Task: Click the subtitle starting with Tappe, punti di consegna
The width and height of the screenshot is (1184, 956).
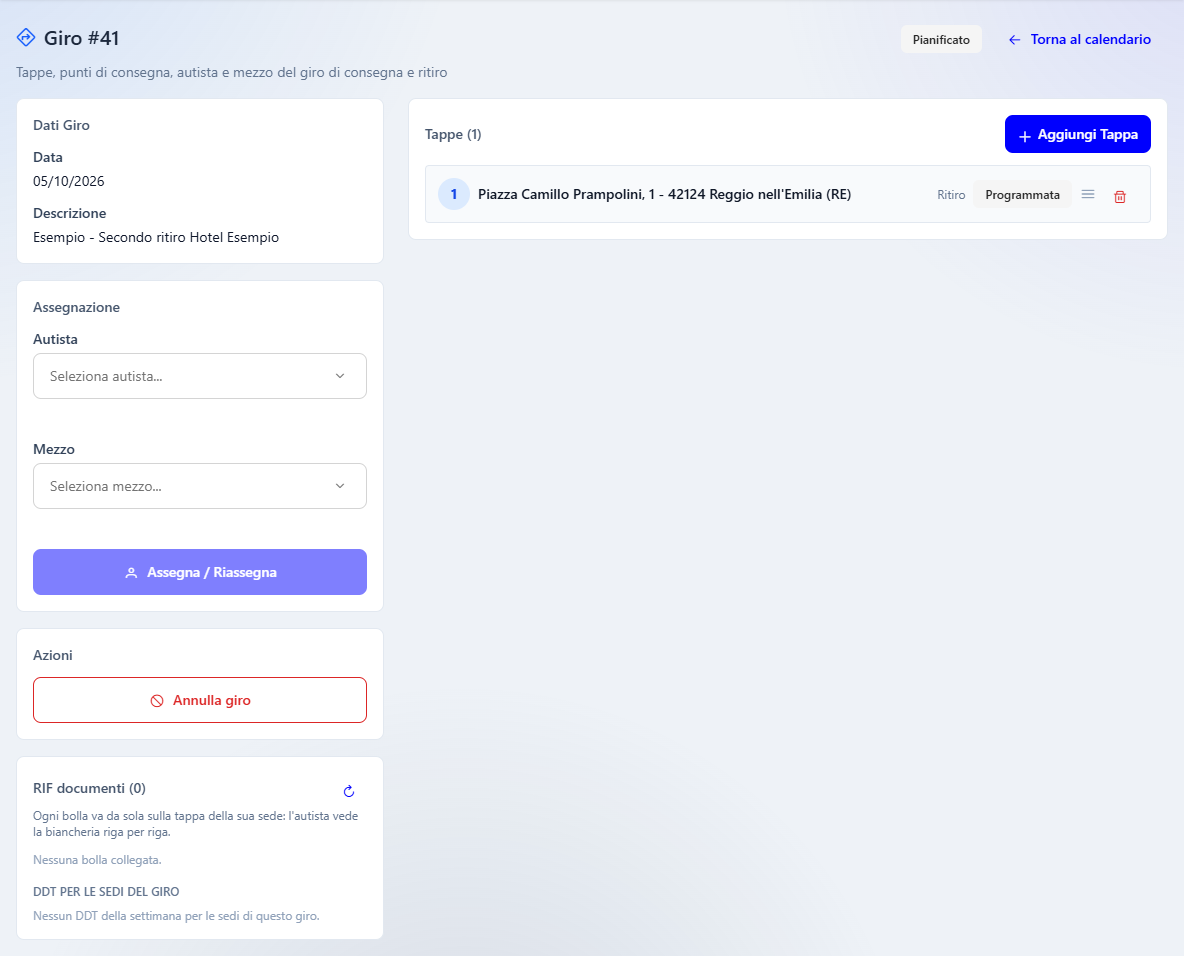Action: (x=232, y=72)
